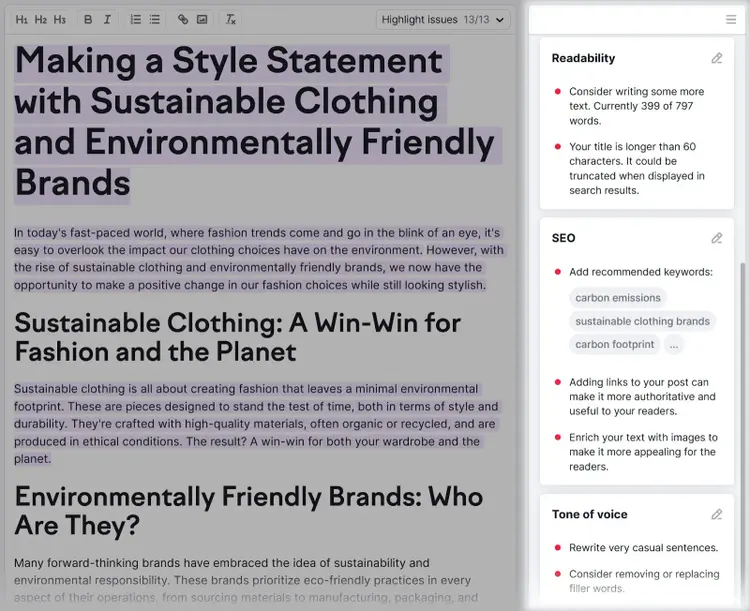
Task: Apply Heading 1 format
Action: [x=22, y=20]
